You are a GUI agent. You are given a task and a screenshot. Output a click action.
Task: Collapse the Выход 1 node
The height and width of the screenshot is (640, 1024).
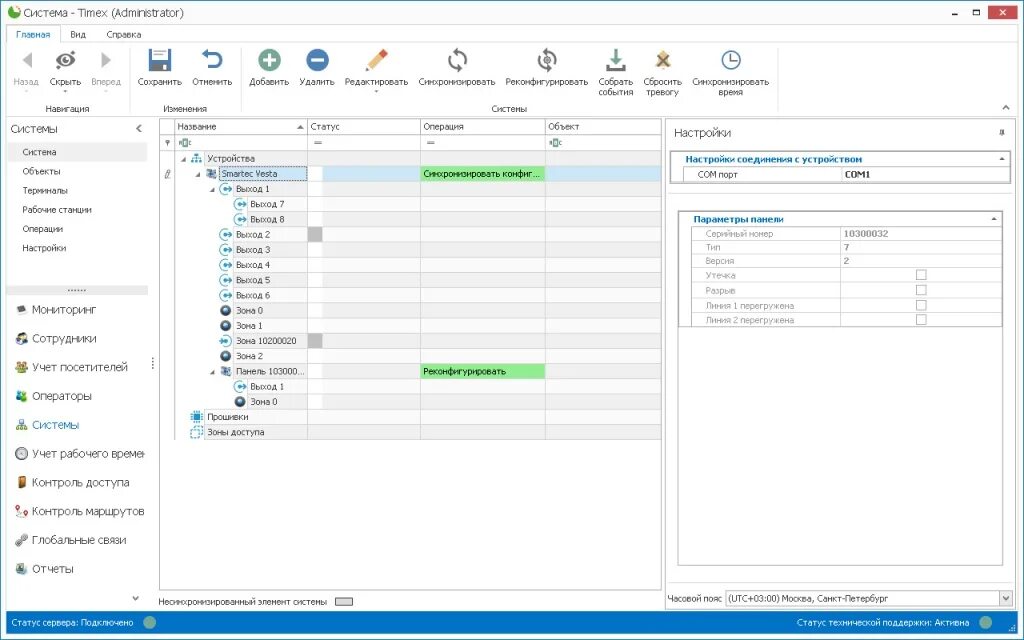tap(212, 189)
